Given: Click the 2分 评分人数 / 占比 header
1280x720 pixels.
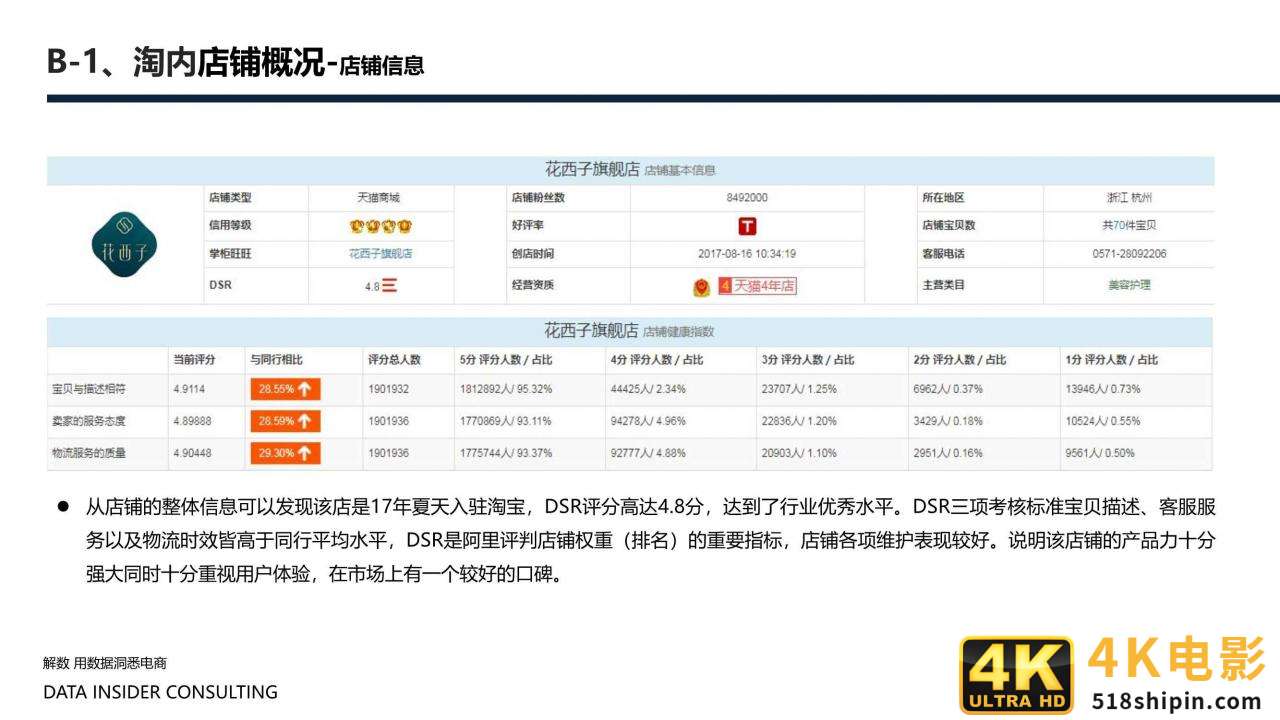Looking at the screenshot, I should pos(959,360).
